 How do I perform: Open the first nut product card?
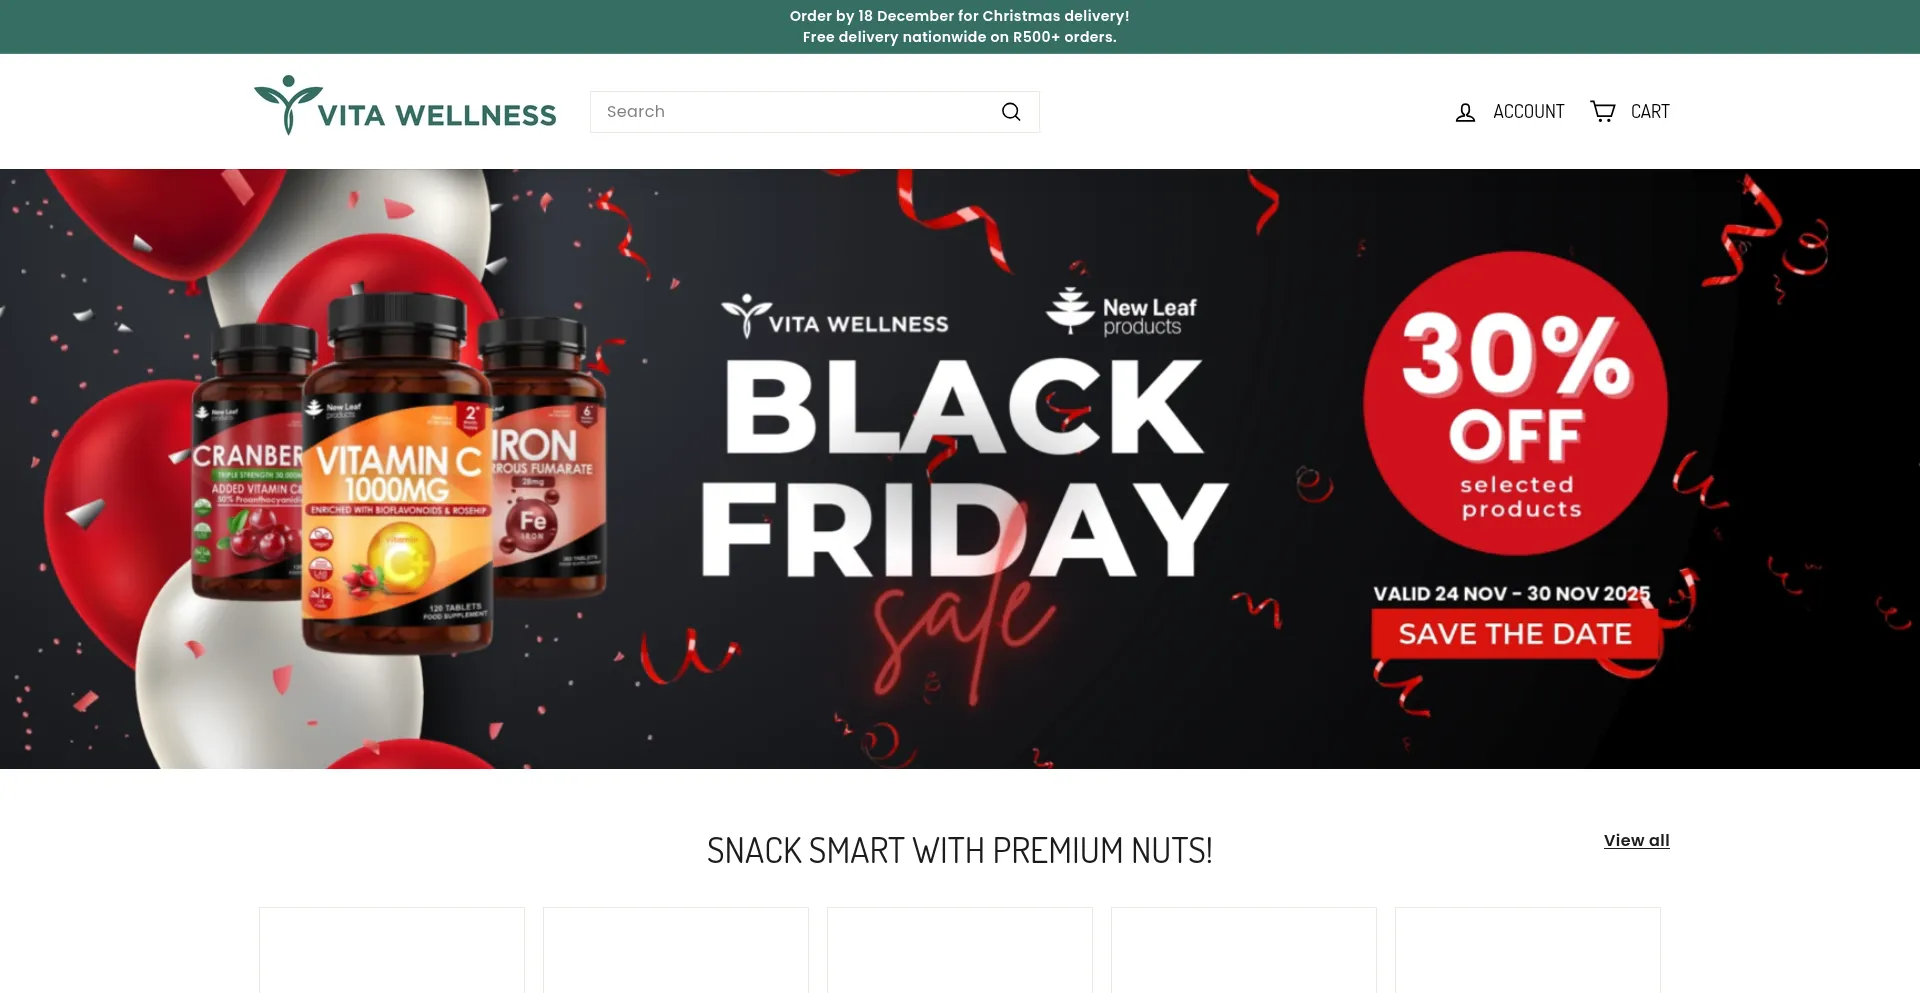tap(392, 950)
